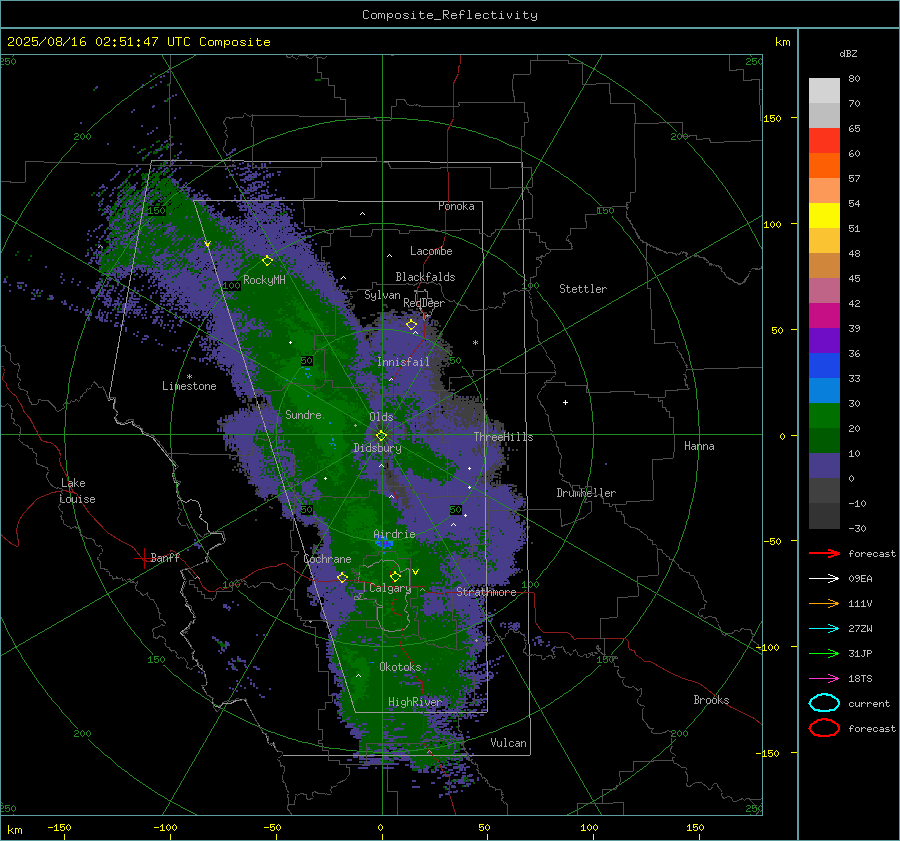Click the Stettler city label
The image size is (900, 841).
coord(583,289)
